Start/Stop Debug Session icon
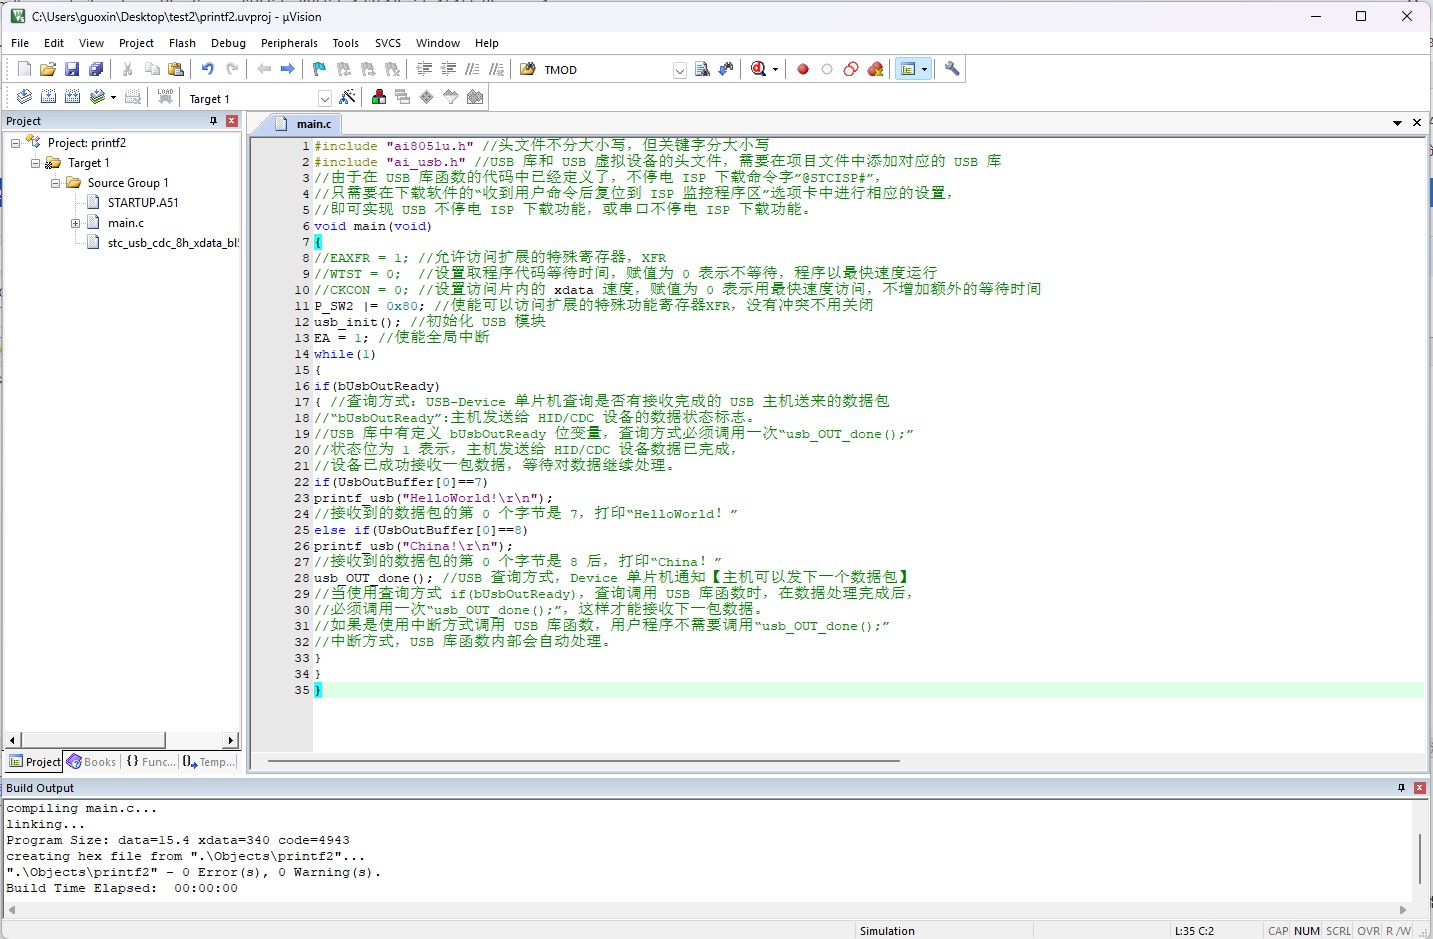This screenshot has width=1433, height=939. (759, 69)
